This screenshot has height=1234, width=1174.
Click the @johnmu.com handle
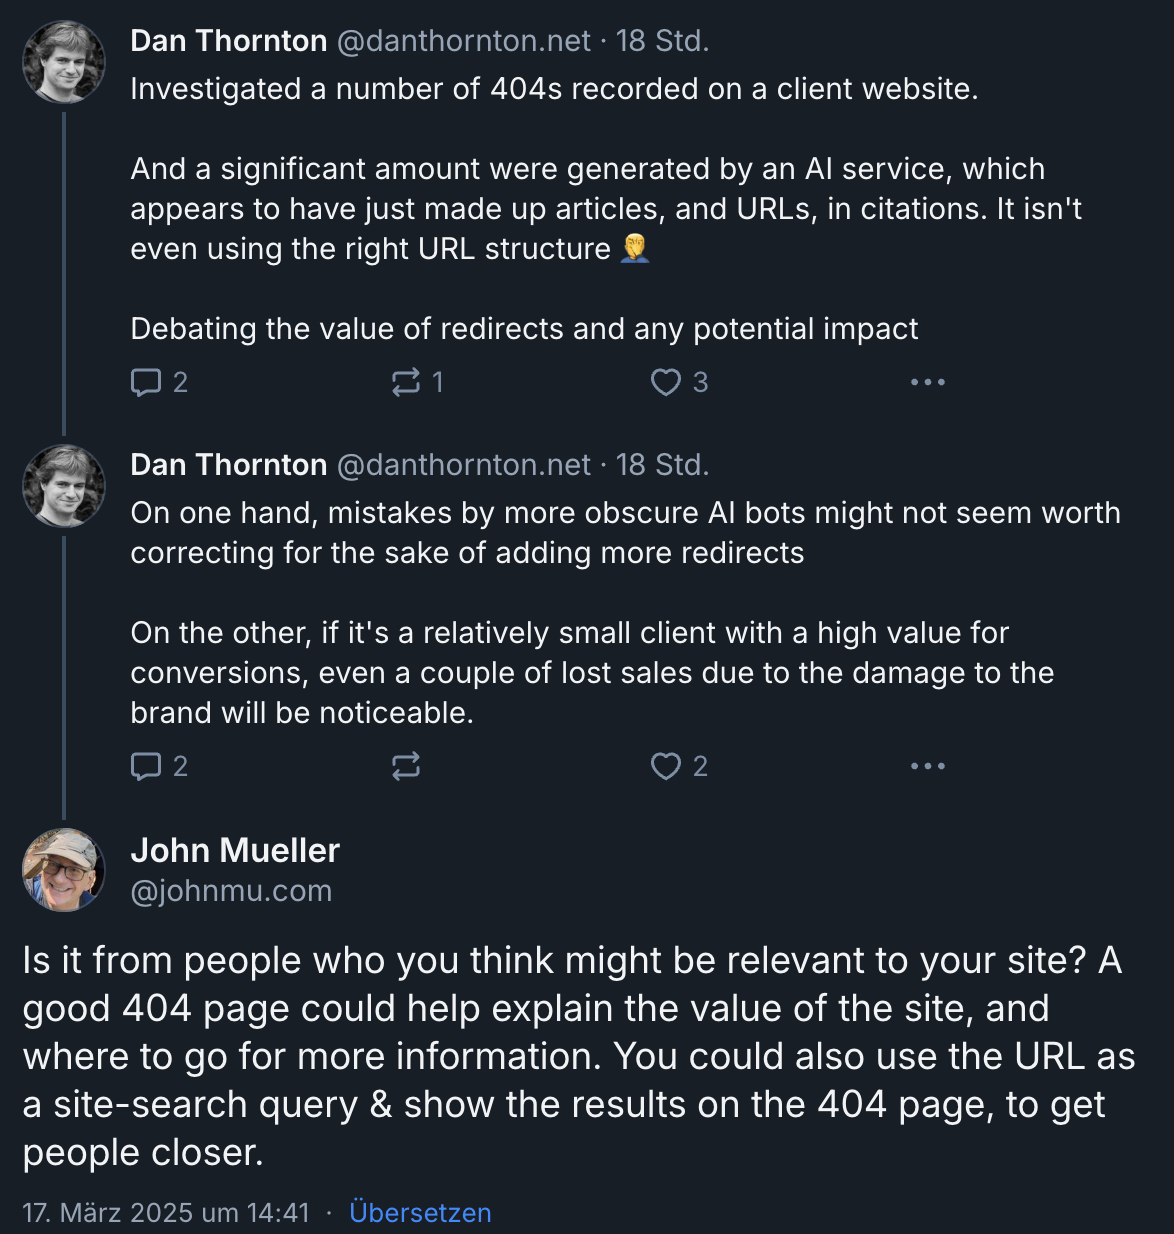point(231,891)
